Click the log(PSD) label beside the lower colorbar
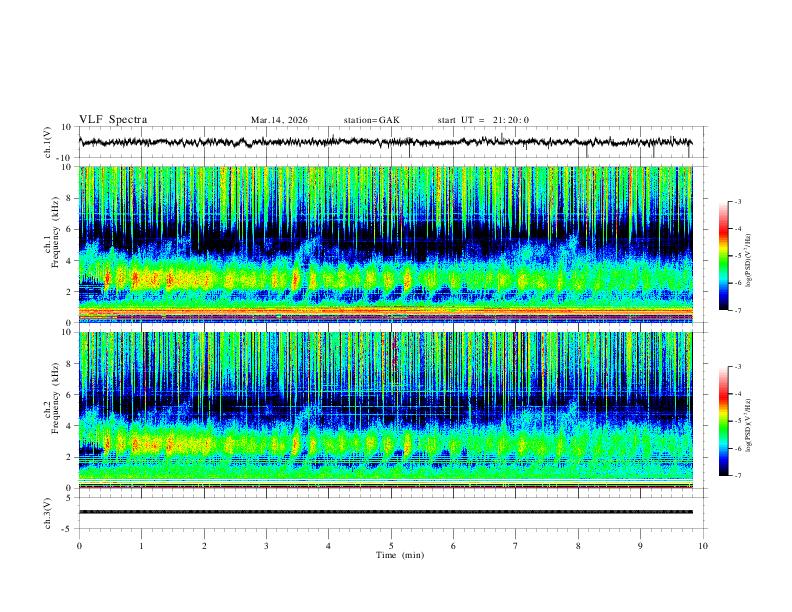Screen dimensions: 792x612 749,425
